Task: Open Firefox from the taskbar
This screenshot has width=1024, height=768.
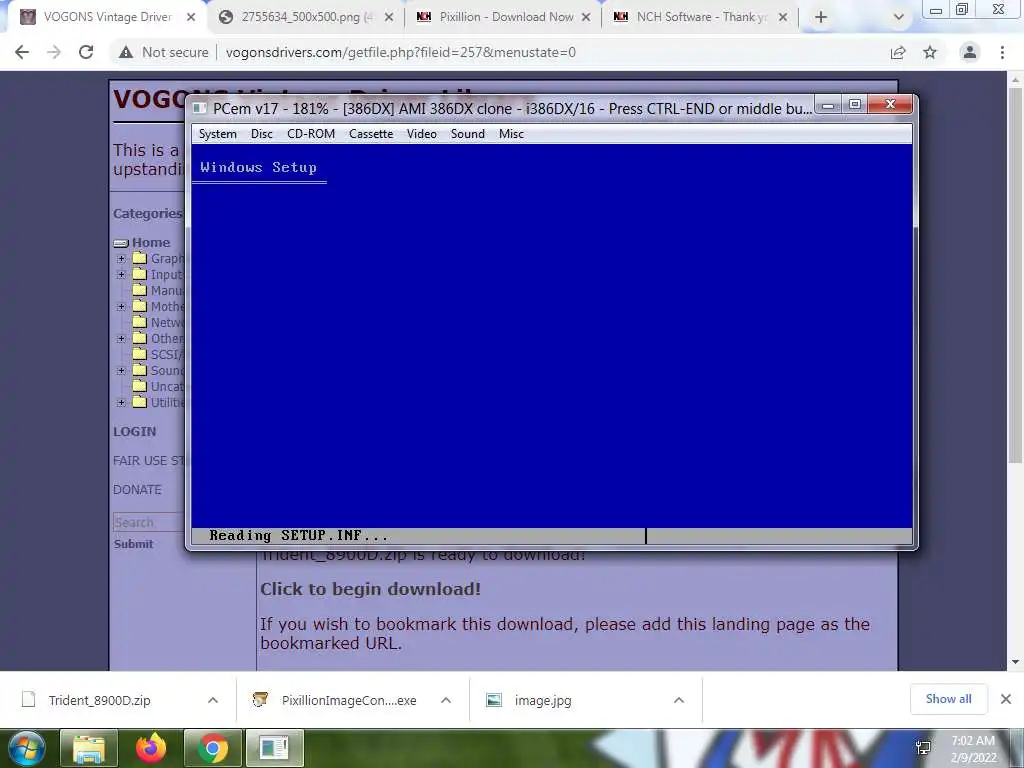Action: [x=151, y=748]
